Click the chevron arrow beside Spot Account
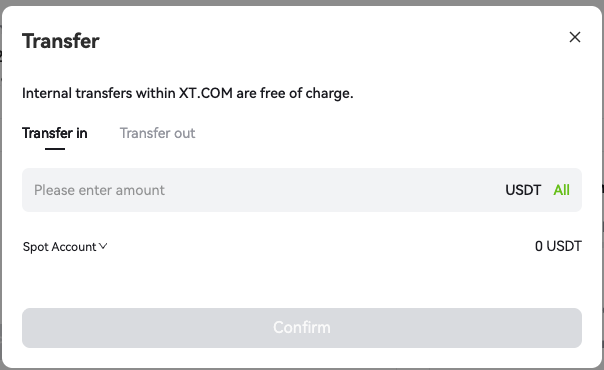 (103, 246)
